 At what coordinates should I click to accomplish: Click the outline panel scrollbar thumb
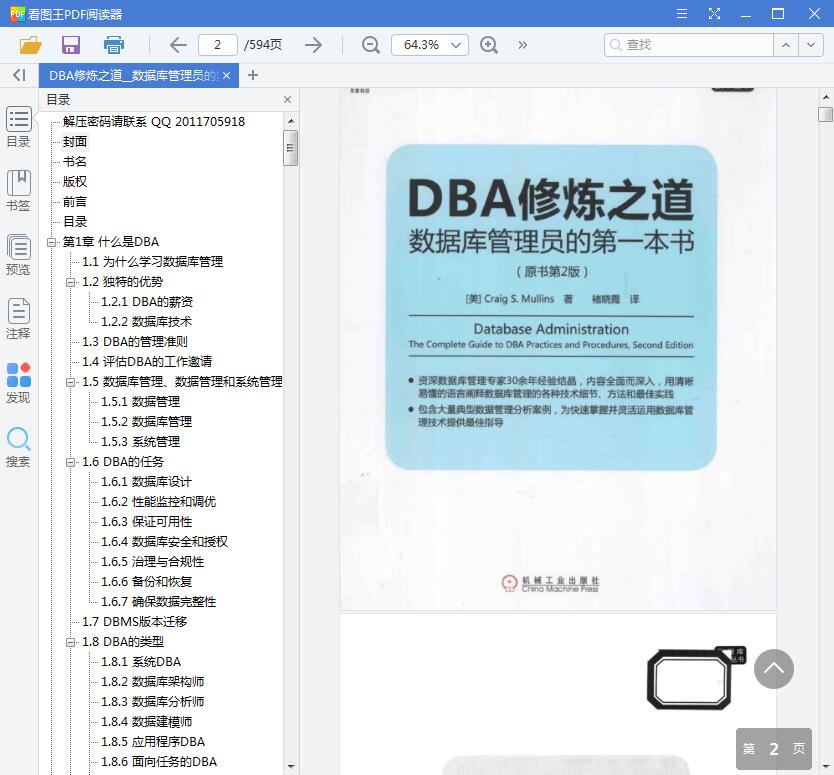click(x=290, y=148)
